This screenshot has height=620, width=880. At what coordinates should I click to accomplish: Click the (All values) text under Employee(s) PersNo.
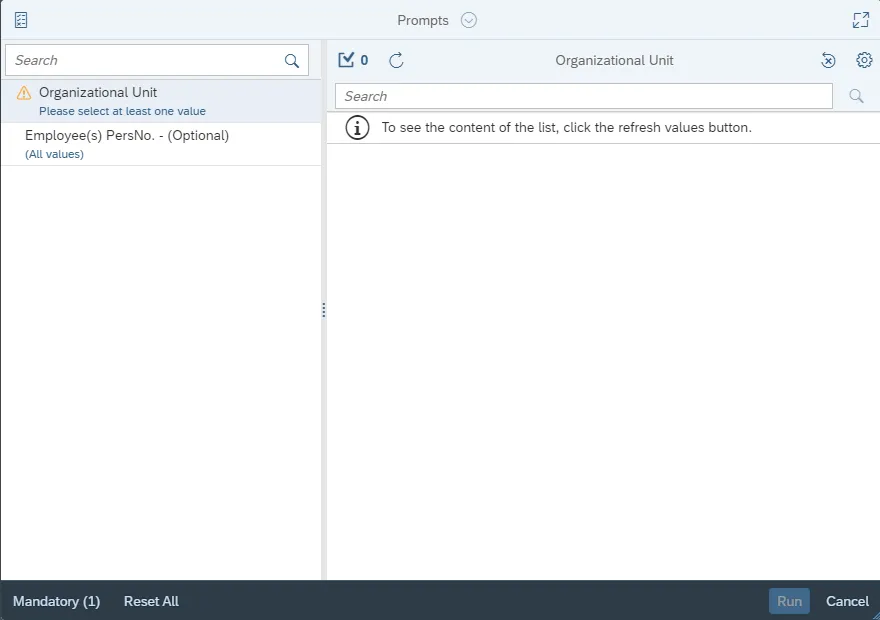click(x=54, y=155)
